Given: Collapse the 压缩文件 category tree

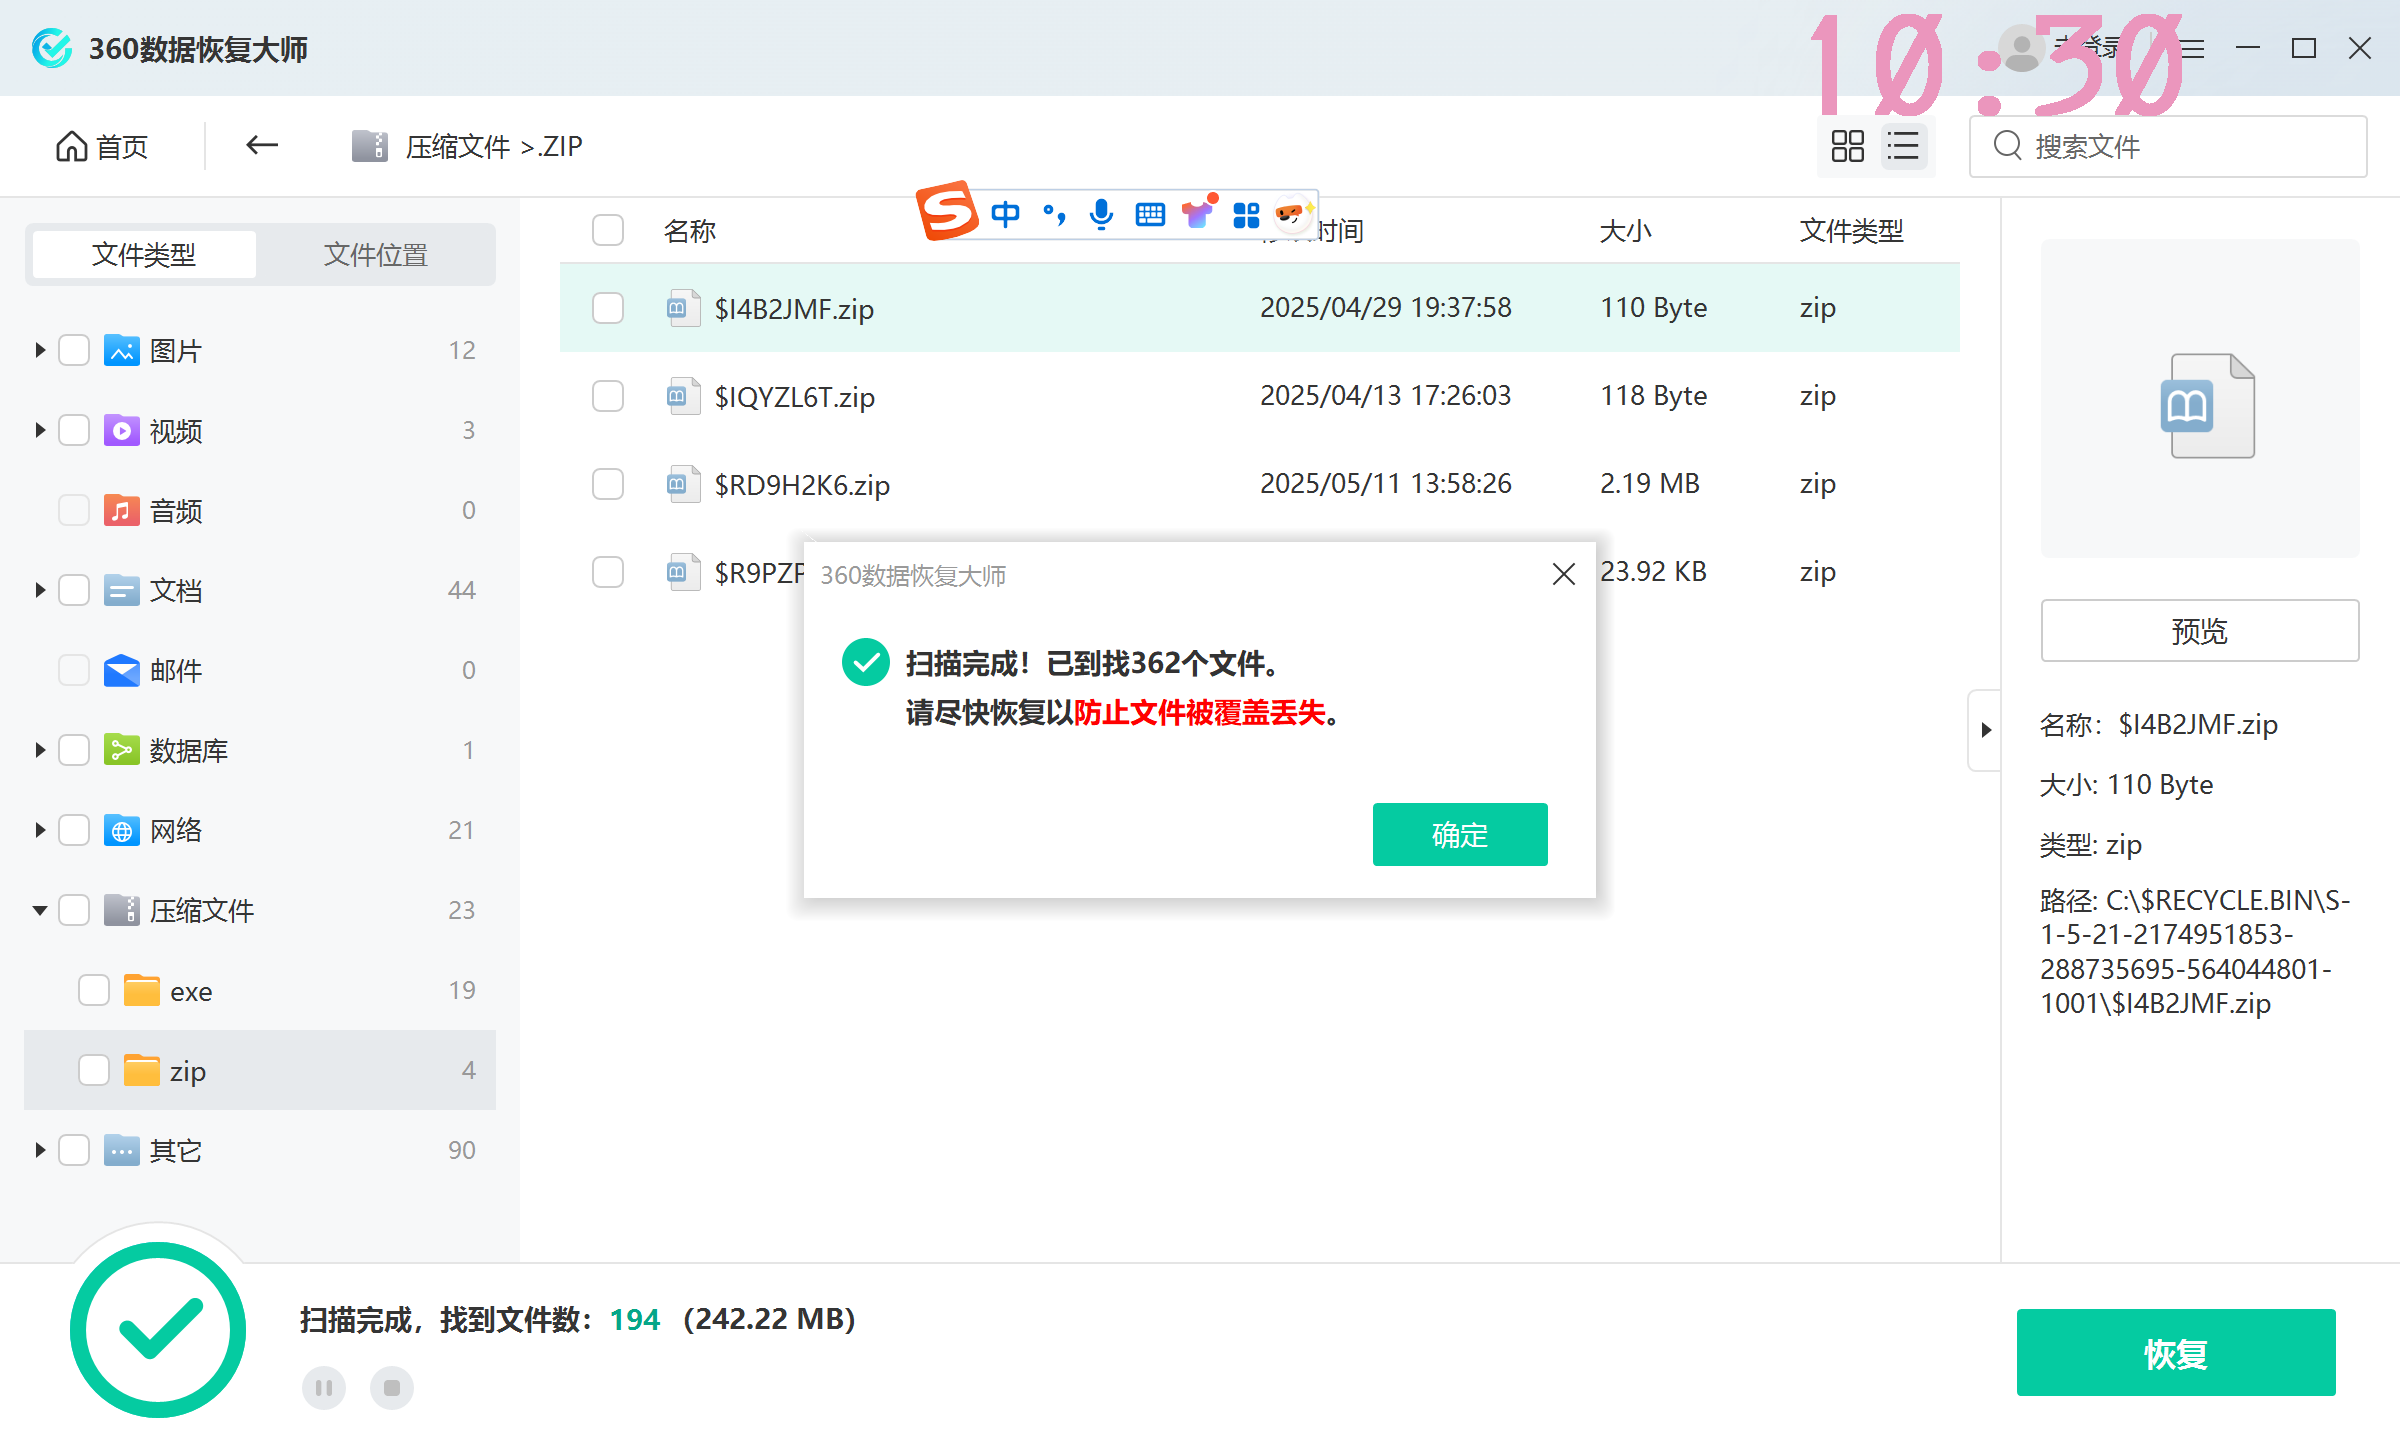Looking at the screenshot, I should pos(40,911).
